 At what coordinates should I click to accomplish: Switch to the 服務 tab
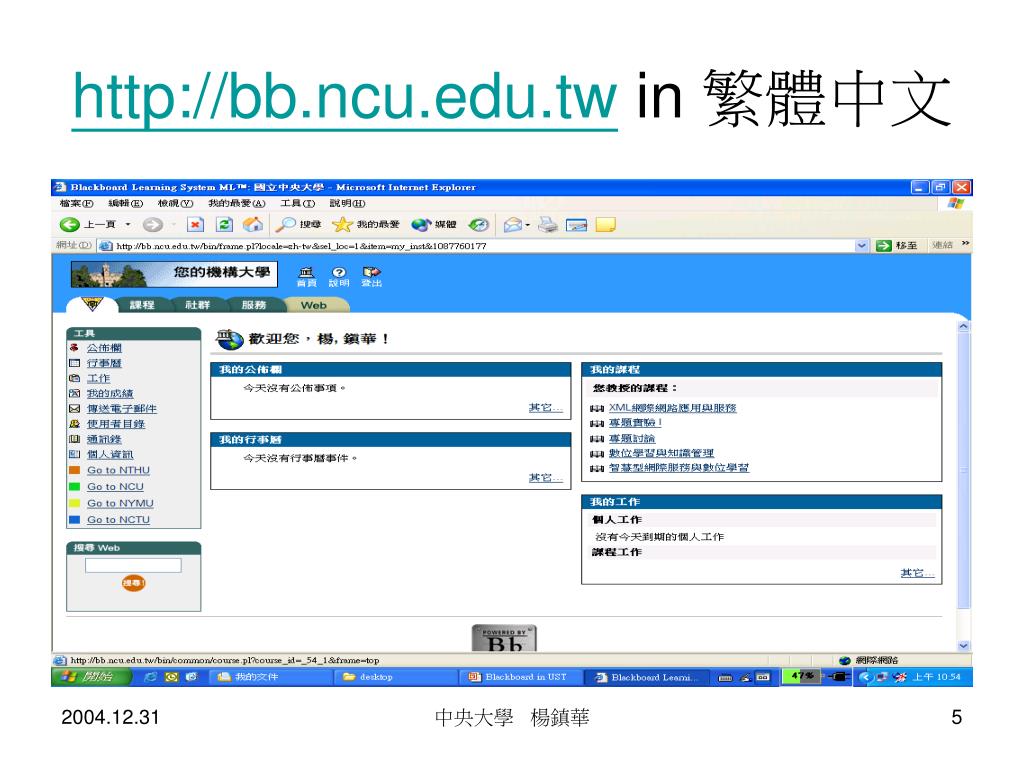pos(253,305)
